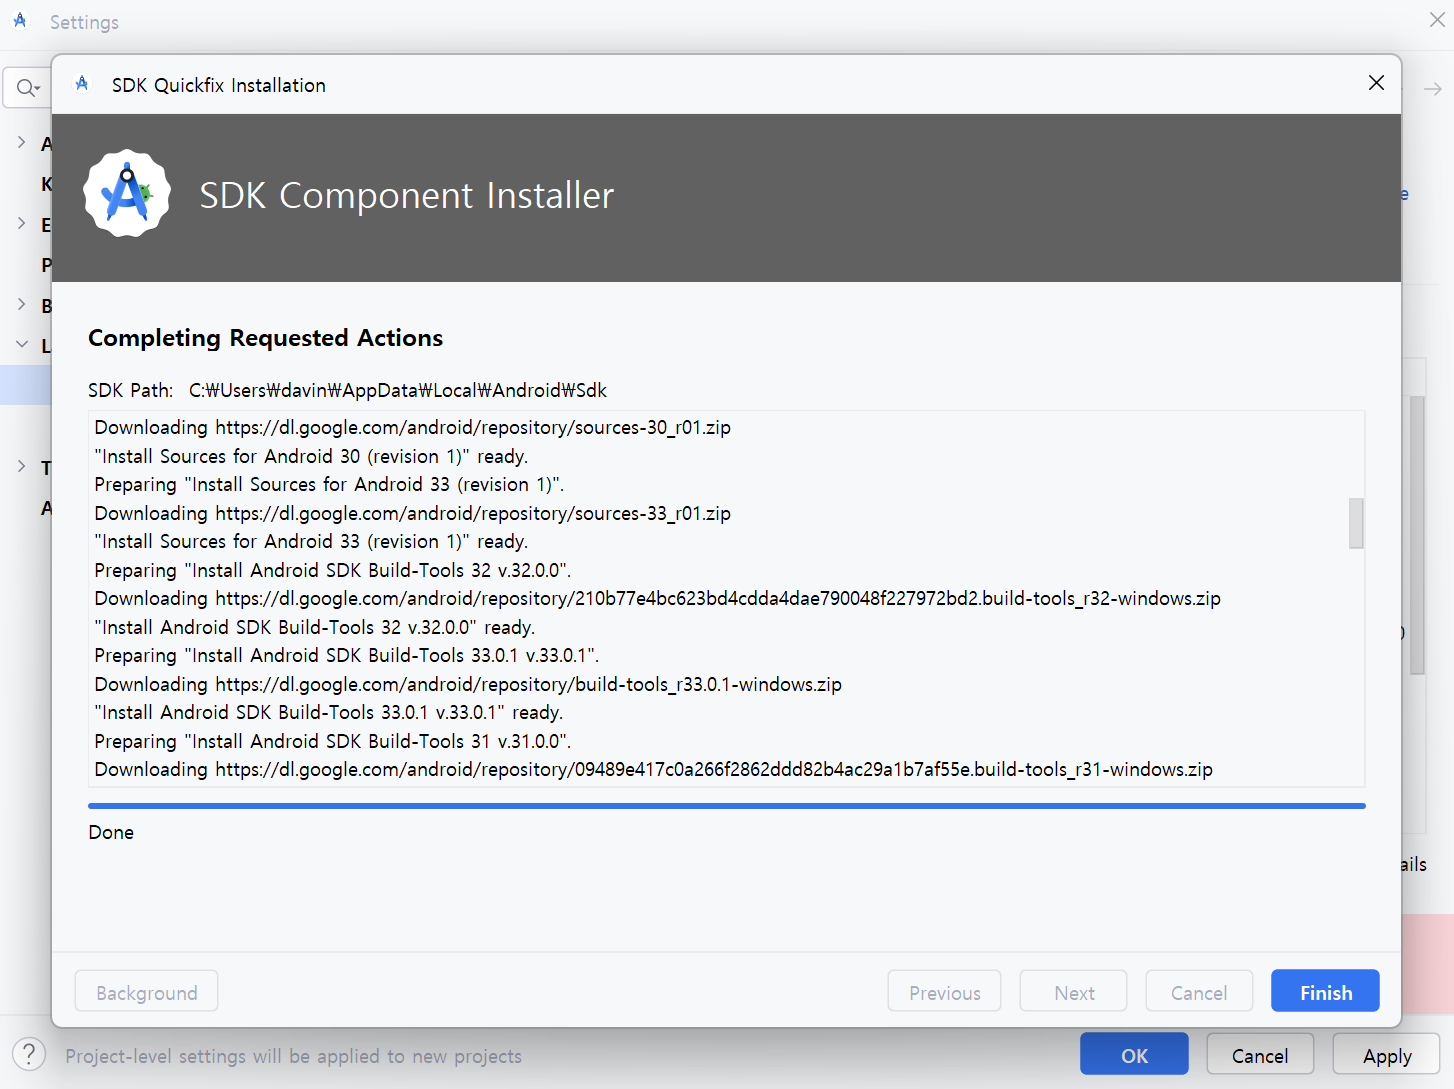Click the 'Done' status text
Viewport: 1454px width, 1089px height.
pyautogui.click(x=111, y=832)
